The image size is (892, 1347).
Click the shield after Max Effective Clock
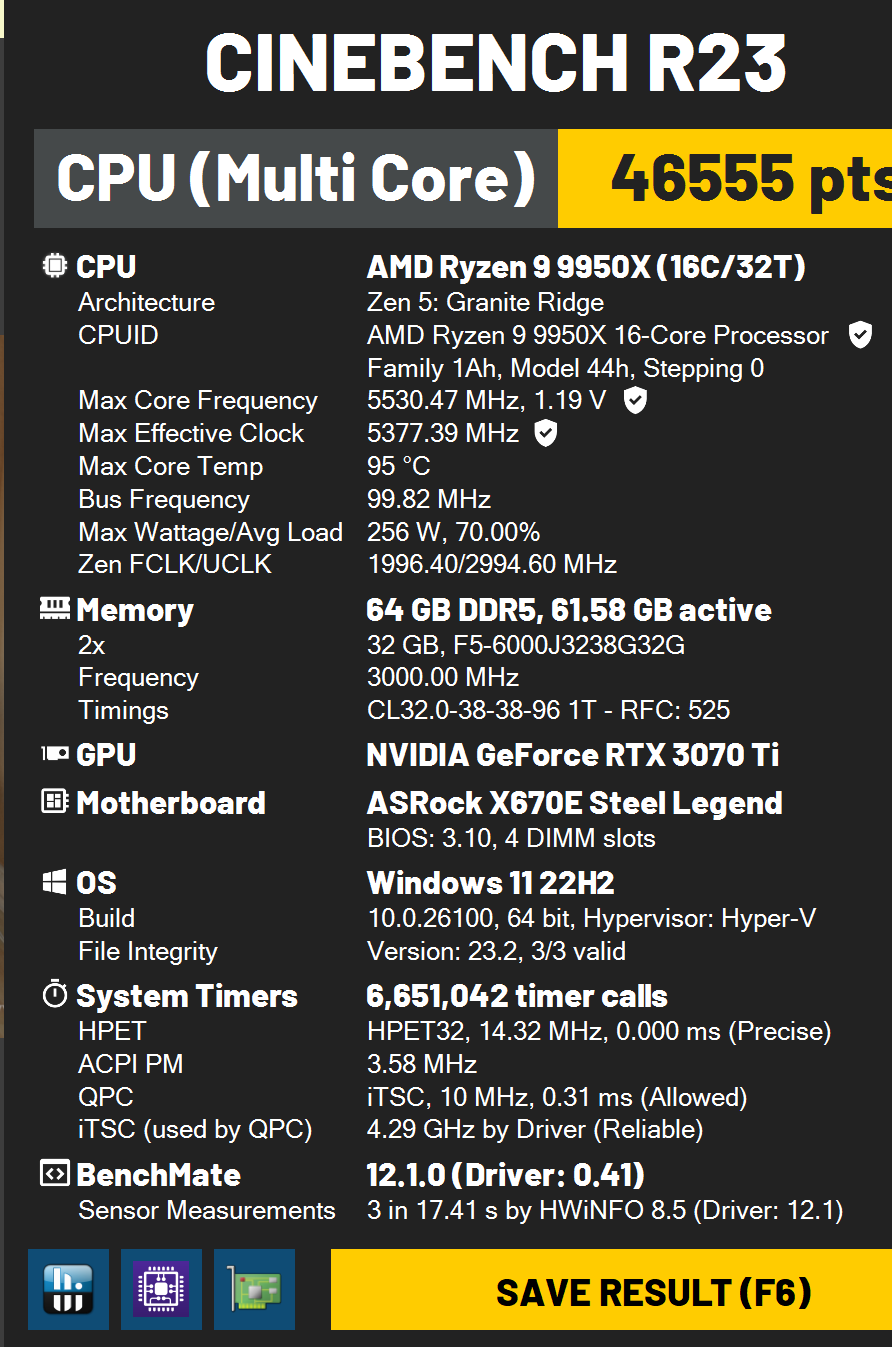click(545, 433)
